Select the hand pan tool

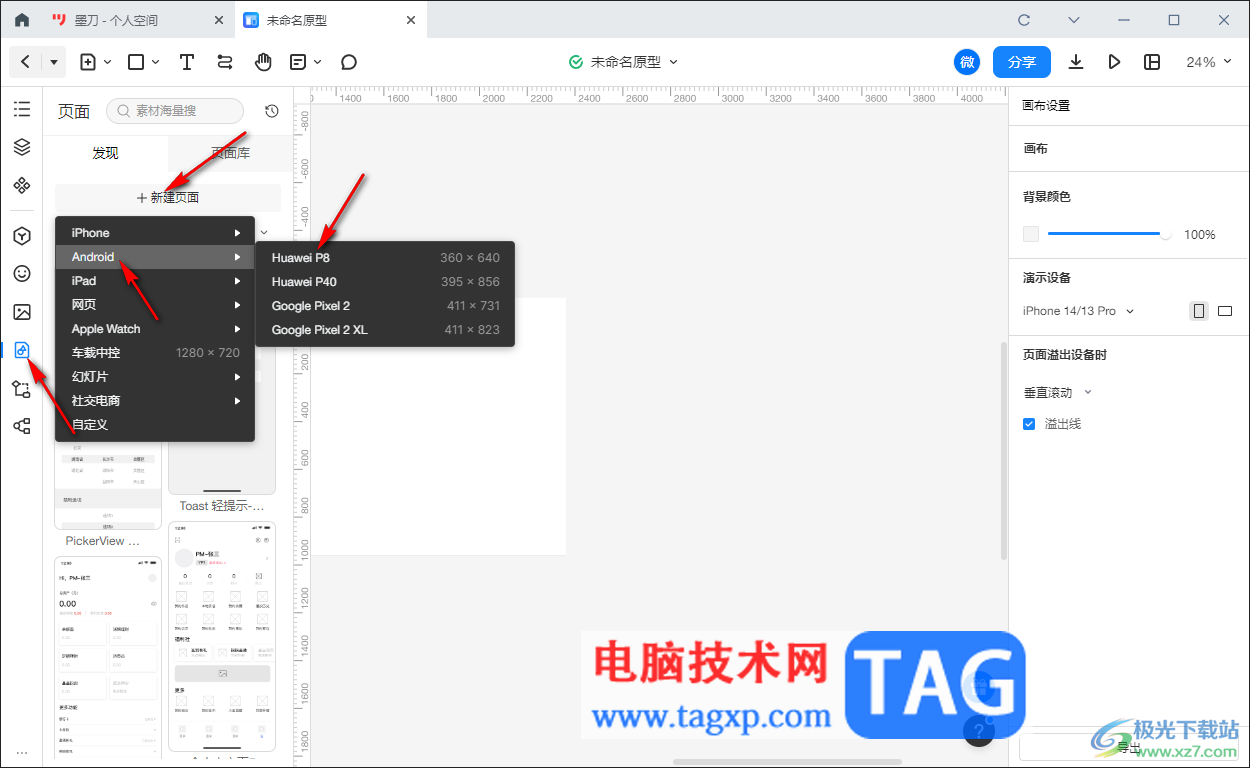point(263,62)
